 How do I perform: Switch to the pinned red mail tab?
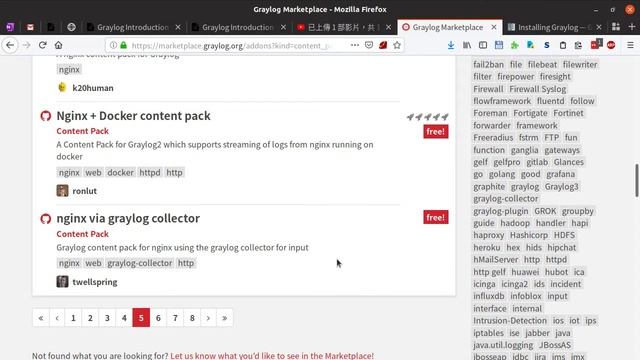click(30, 27)
